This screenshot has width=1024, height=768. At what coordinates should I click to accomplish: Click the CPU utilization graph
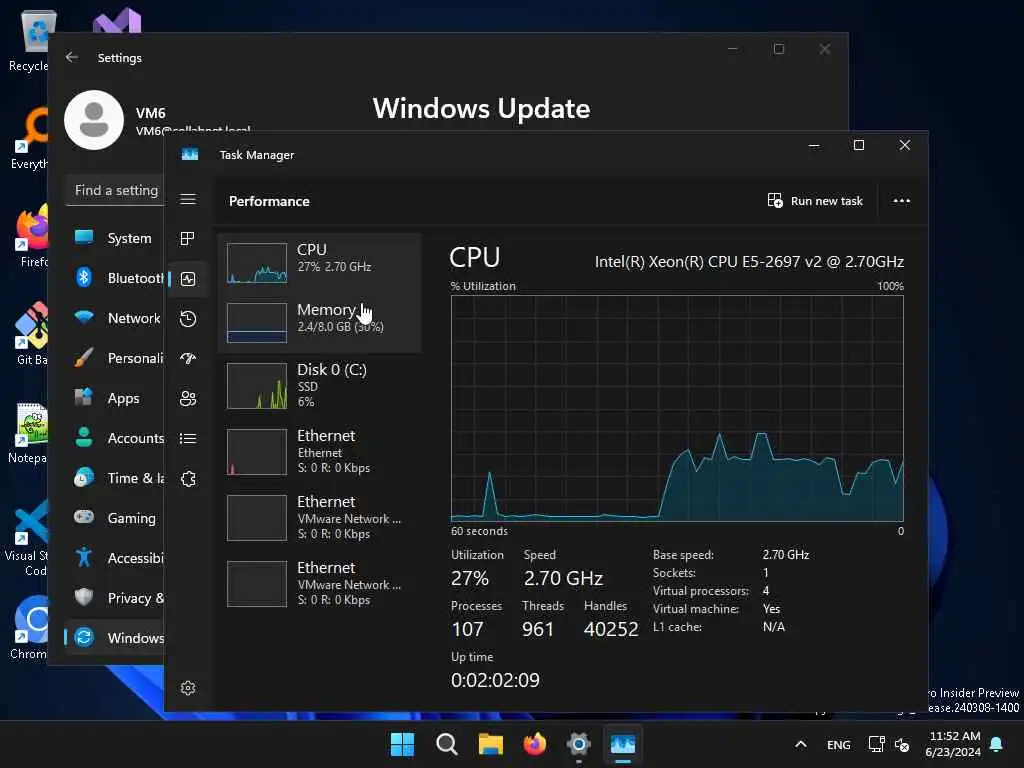677,408
